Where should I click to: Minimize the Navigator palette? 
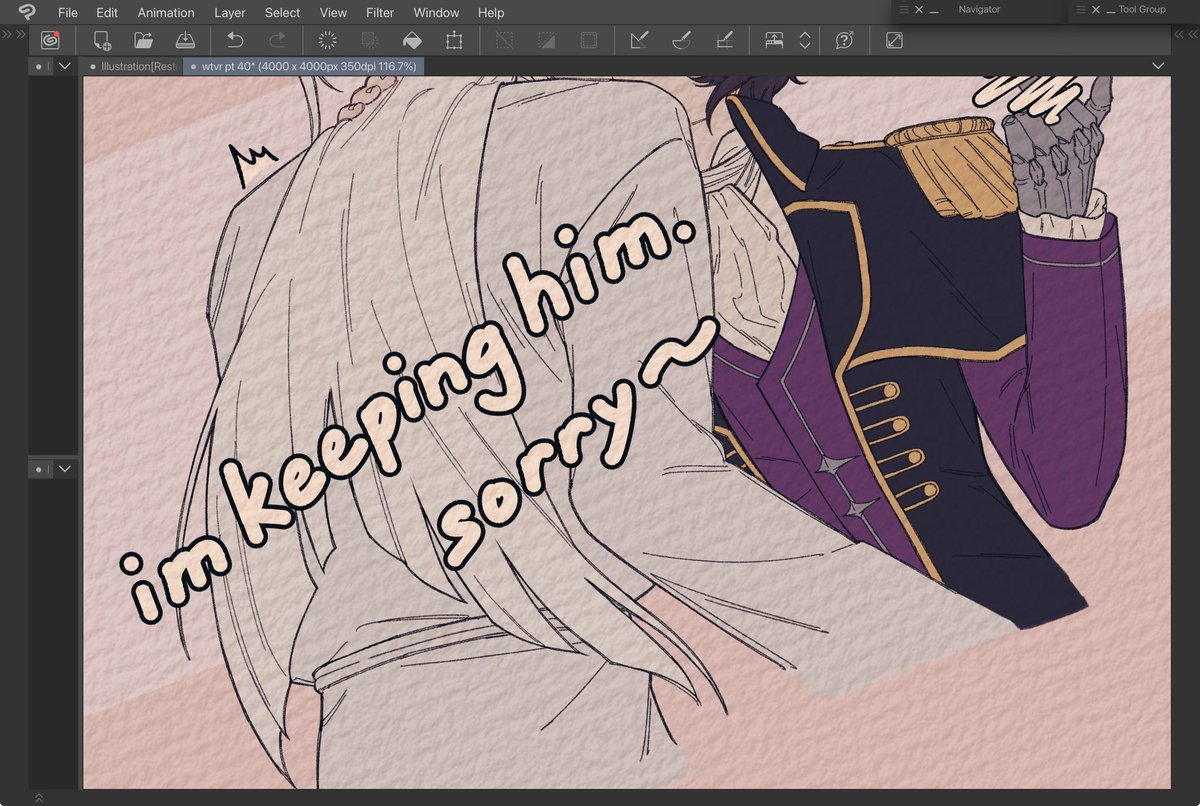click(x=934, y=11)
